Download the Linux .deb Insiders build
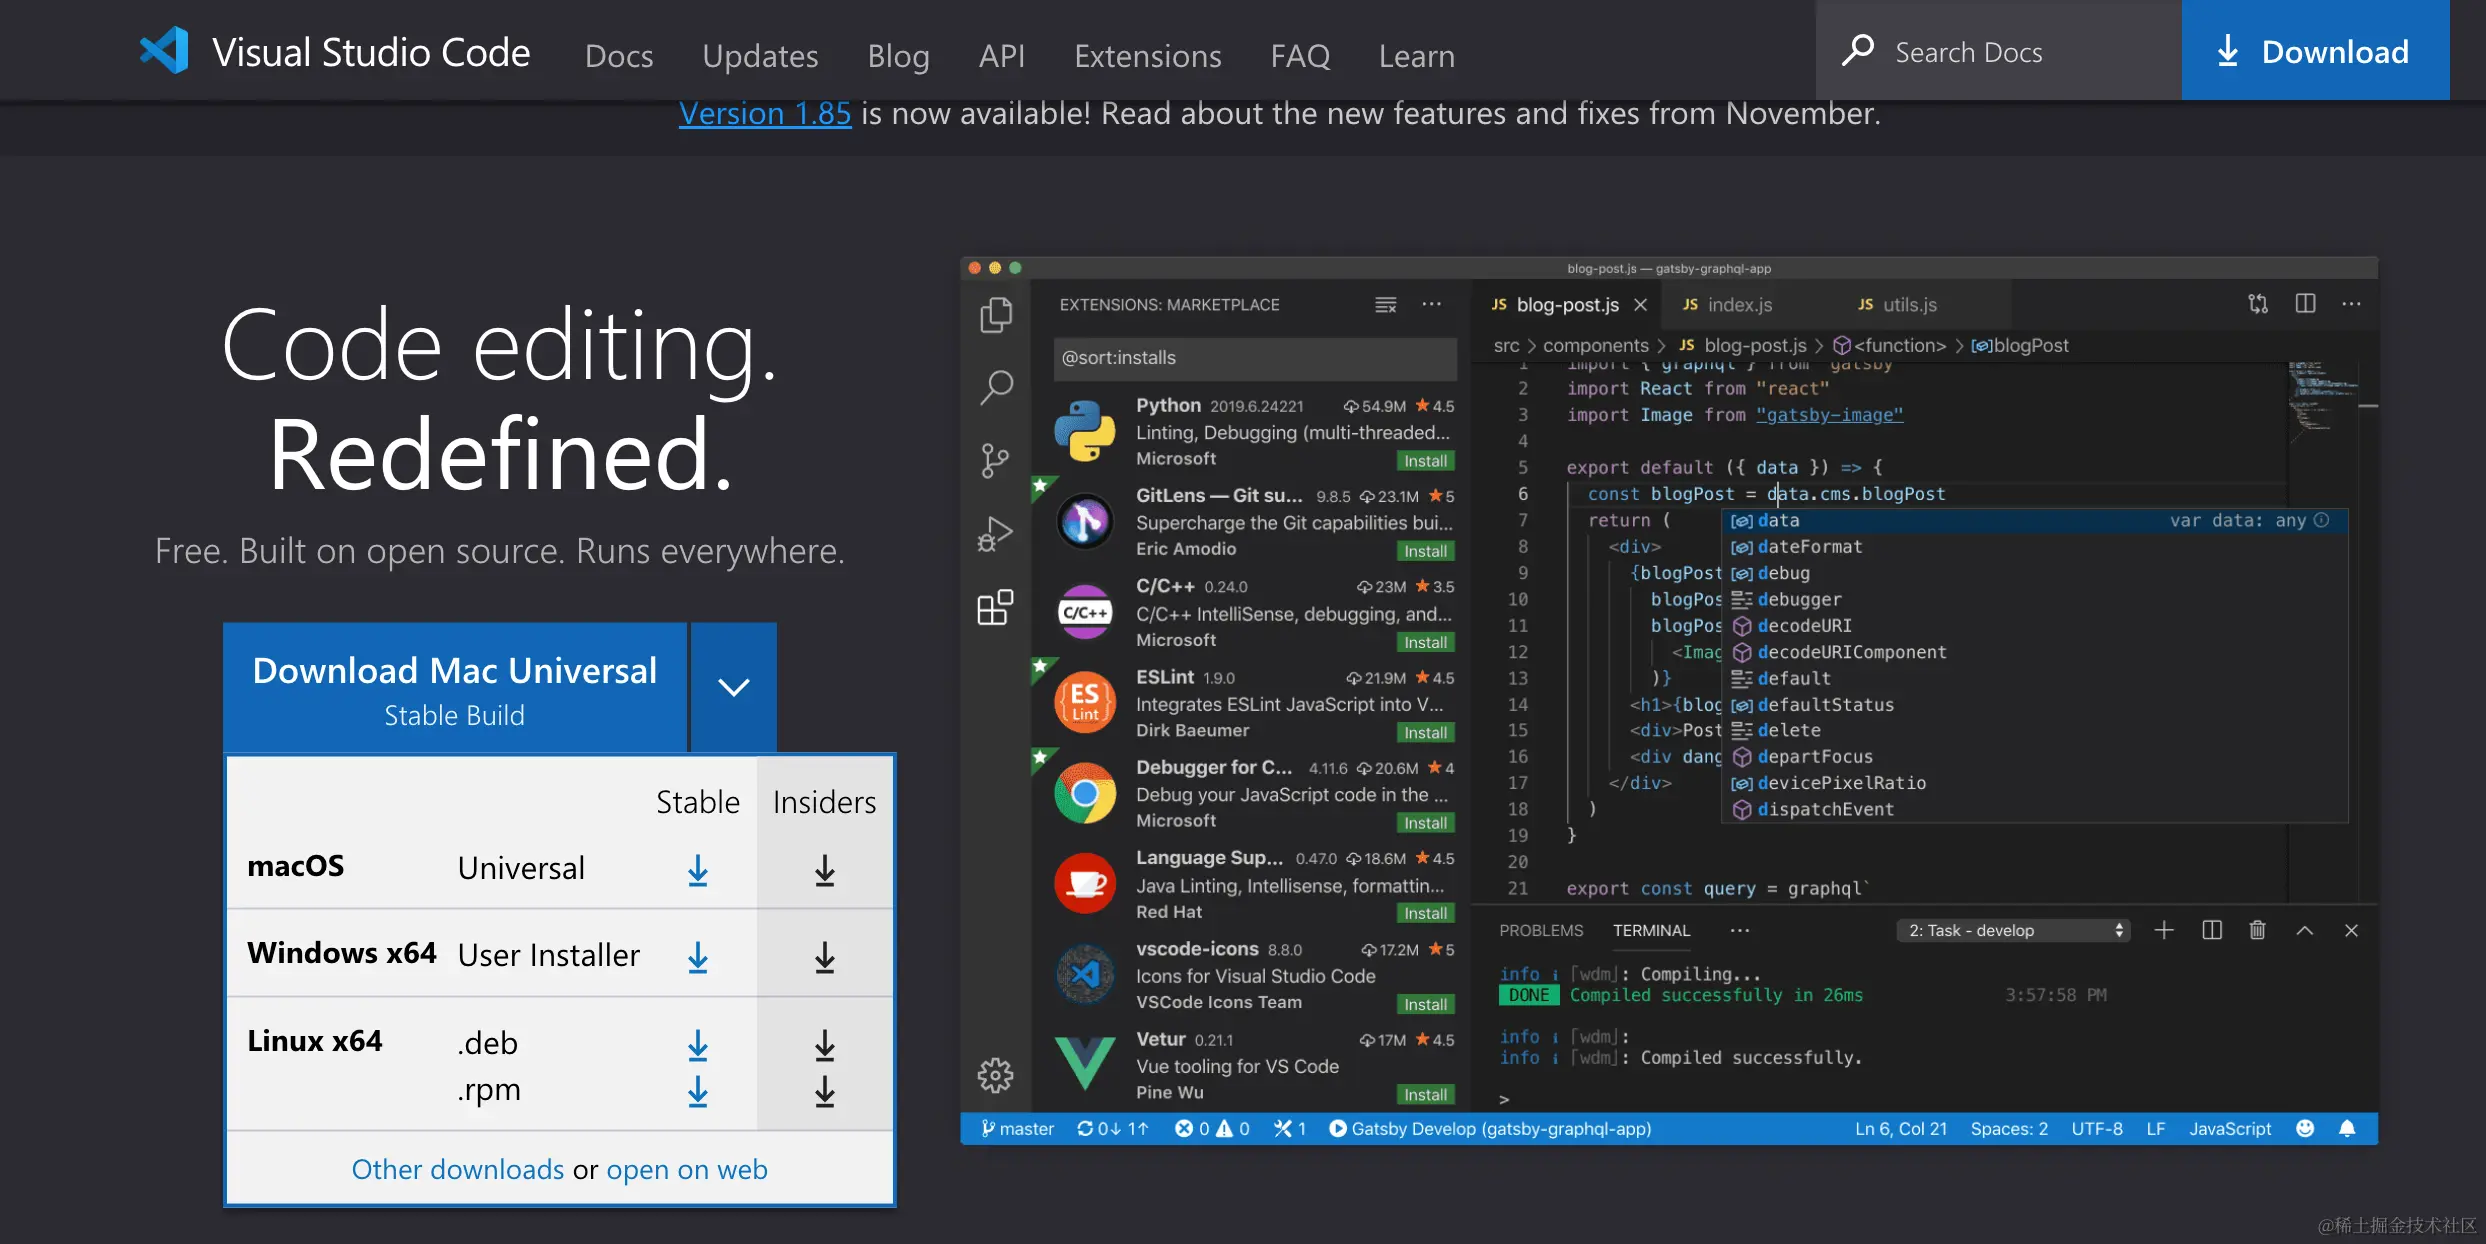The image size is (2486, 1244). pos(824,1045)
